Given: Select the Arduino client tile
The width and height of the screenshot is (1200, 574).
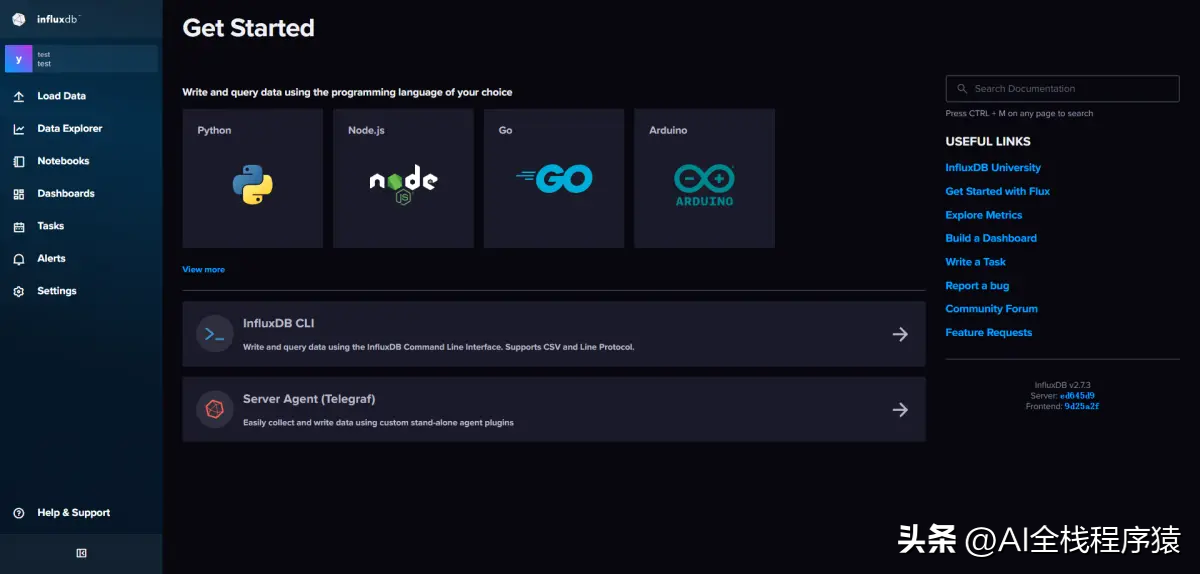Looking at the screenshot, I should click(704, 179).
